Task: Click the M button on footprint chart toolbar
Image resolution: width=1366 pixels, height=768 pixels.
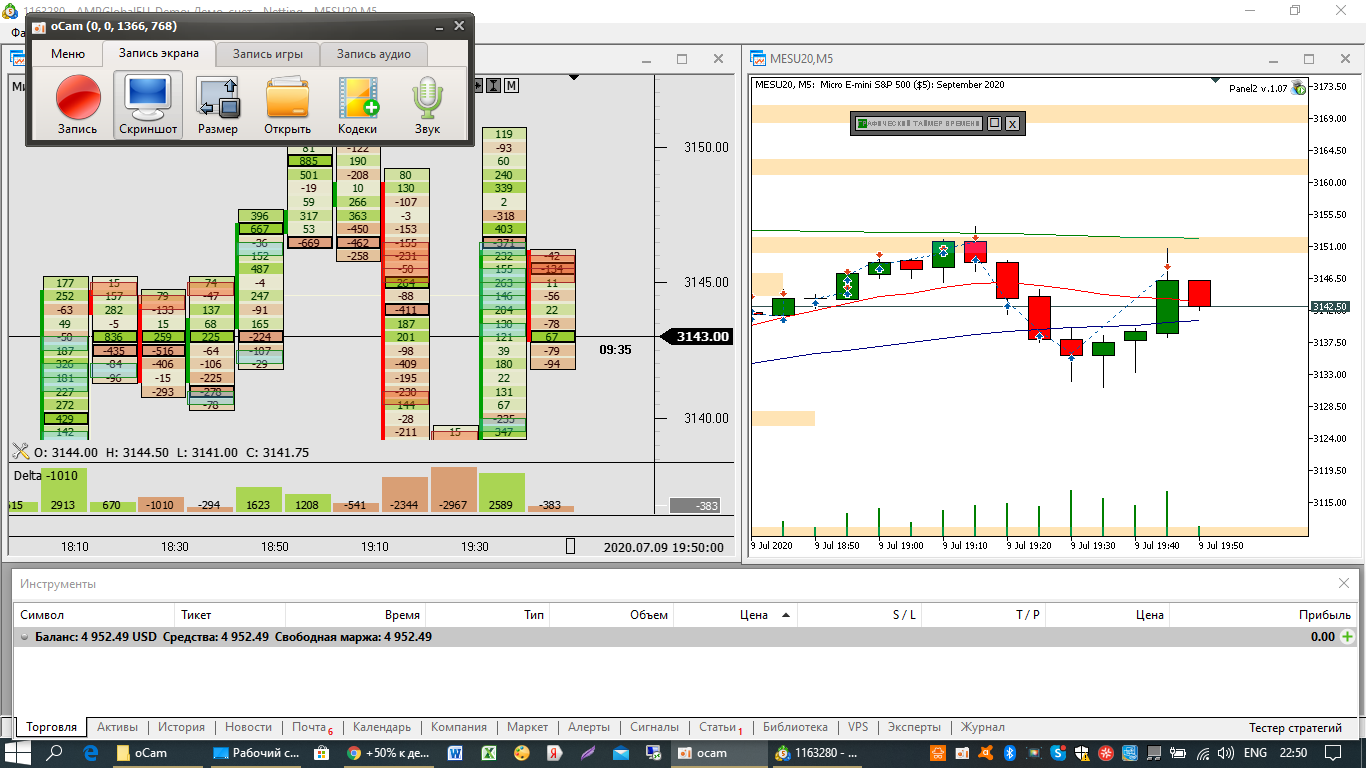Action: pos(511,85)
